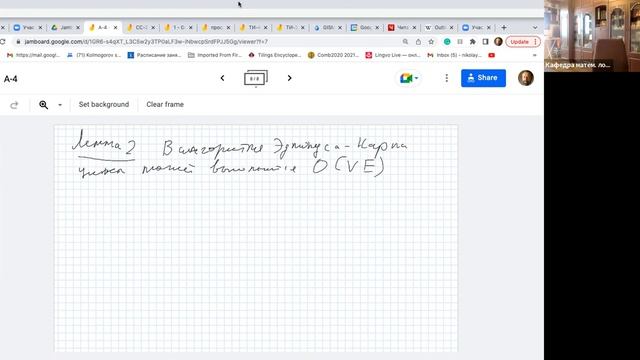Open the mail.google bookmark
This screenshot has width=640, height=360.
click(33, 55)
